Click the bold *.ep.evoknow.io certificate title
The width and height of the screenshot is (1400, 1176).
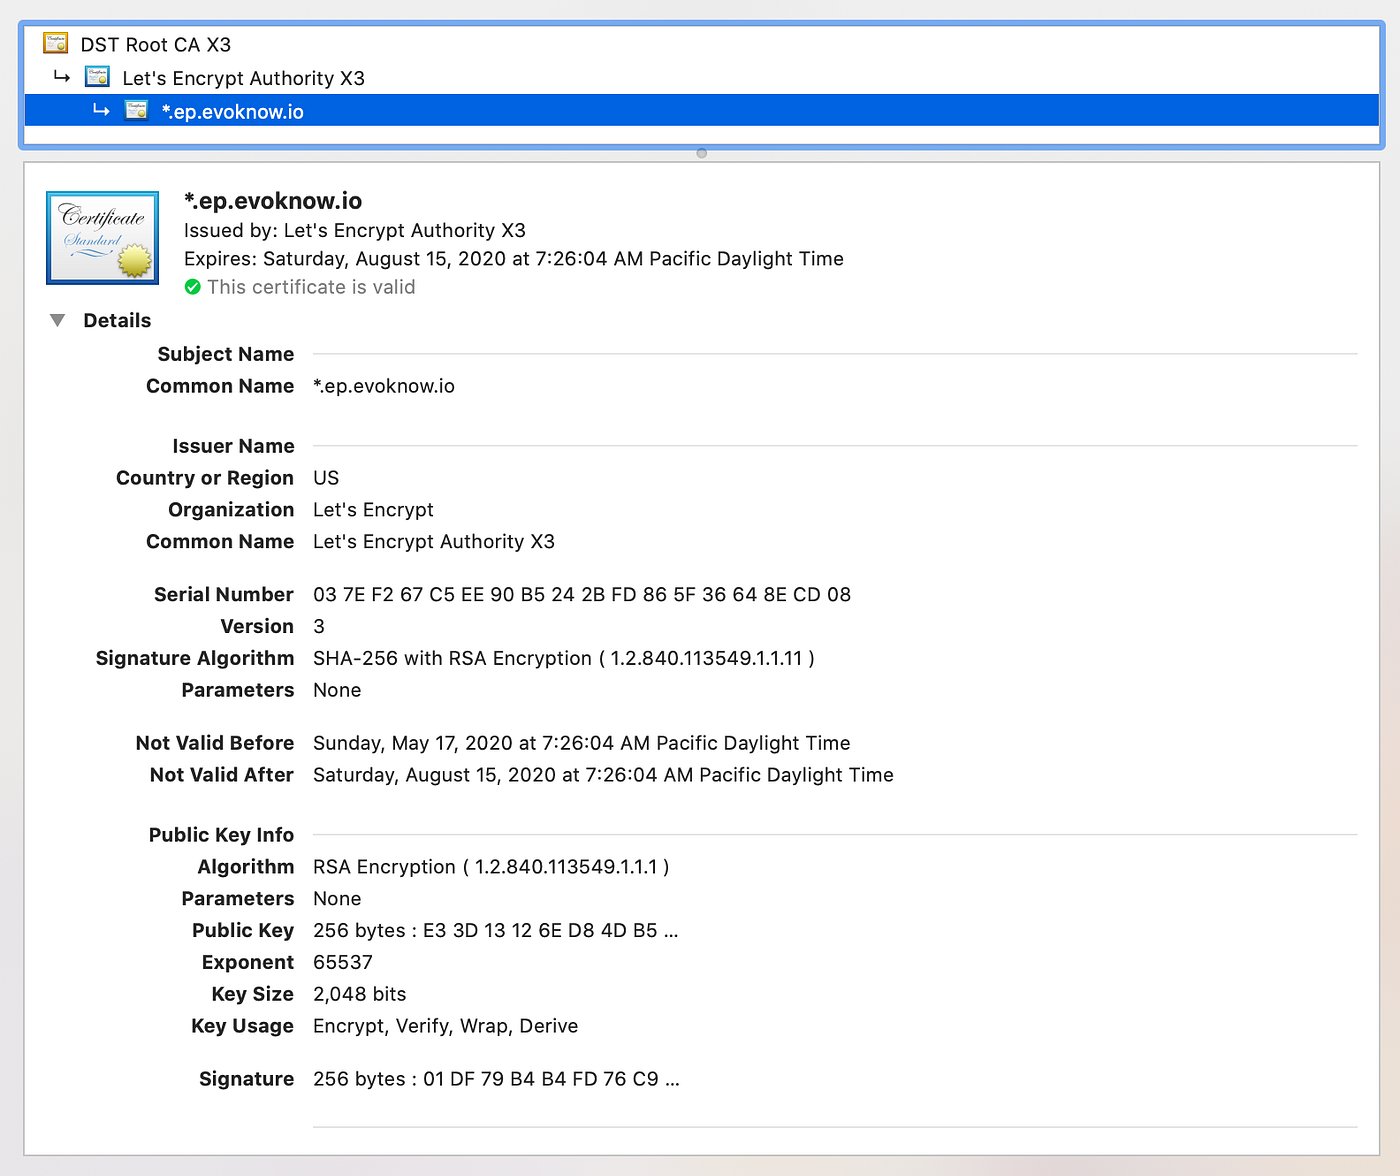click(x=273, y=201)
